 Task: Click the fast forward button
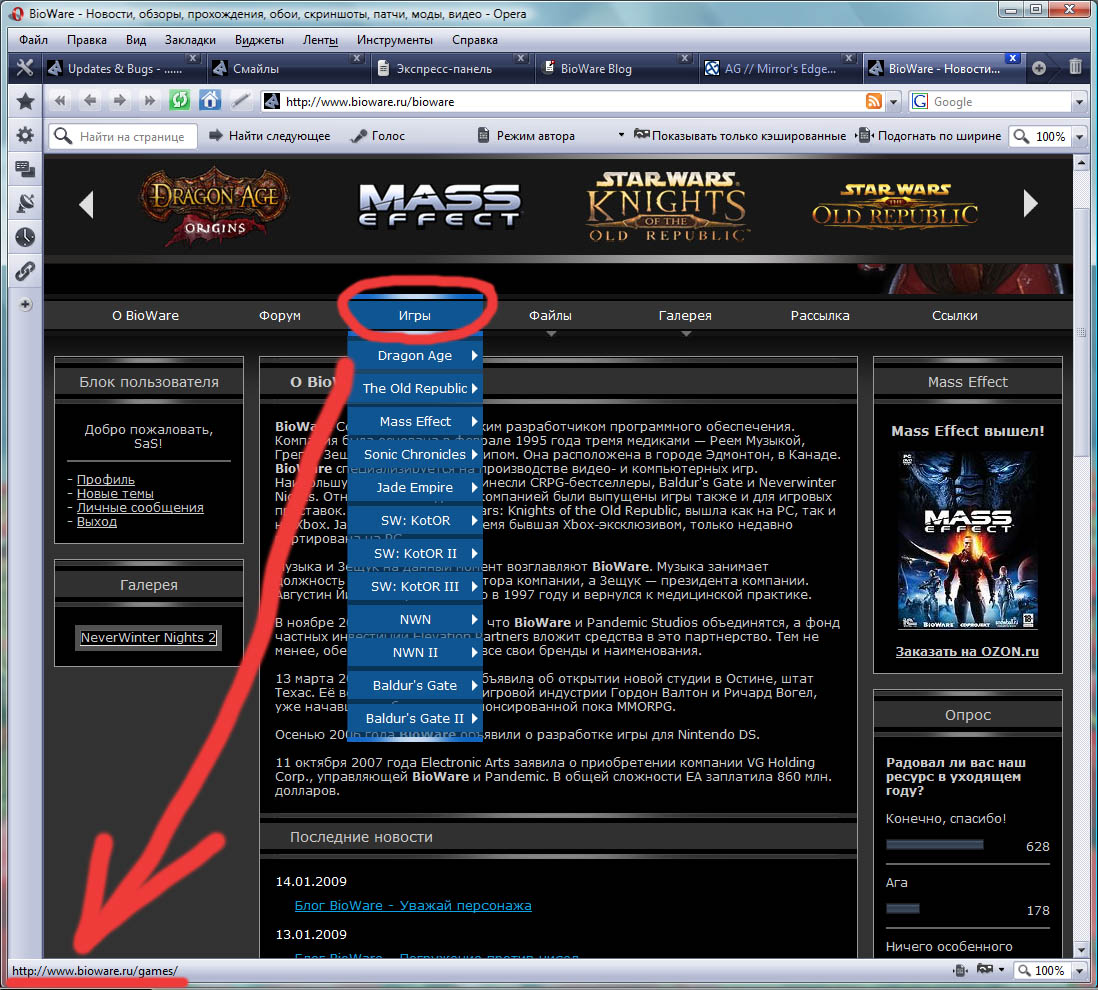149,101
